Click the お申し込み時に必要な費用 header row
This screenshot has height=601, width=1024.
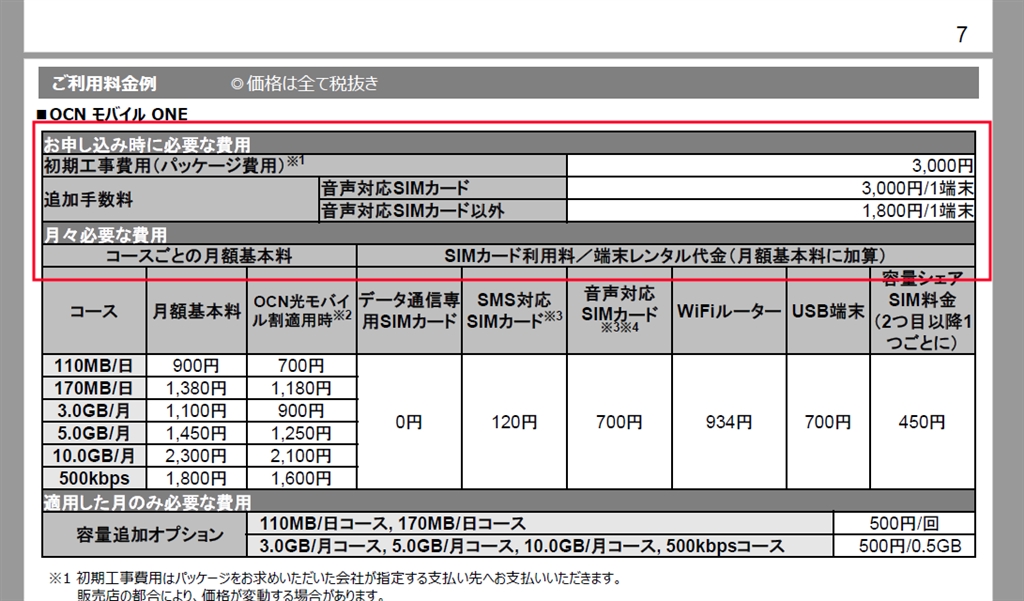509,143
